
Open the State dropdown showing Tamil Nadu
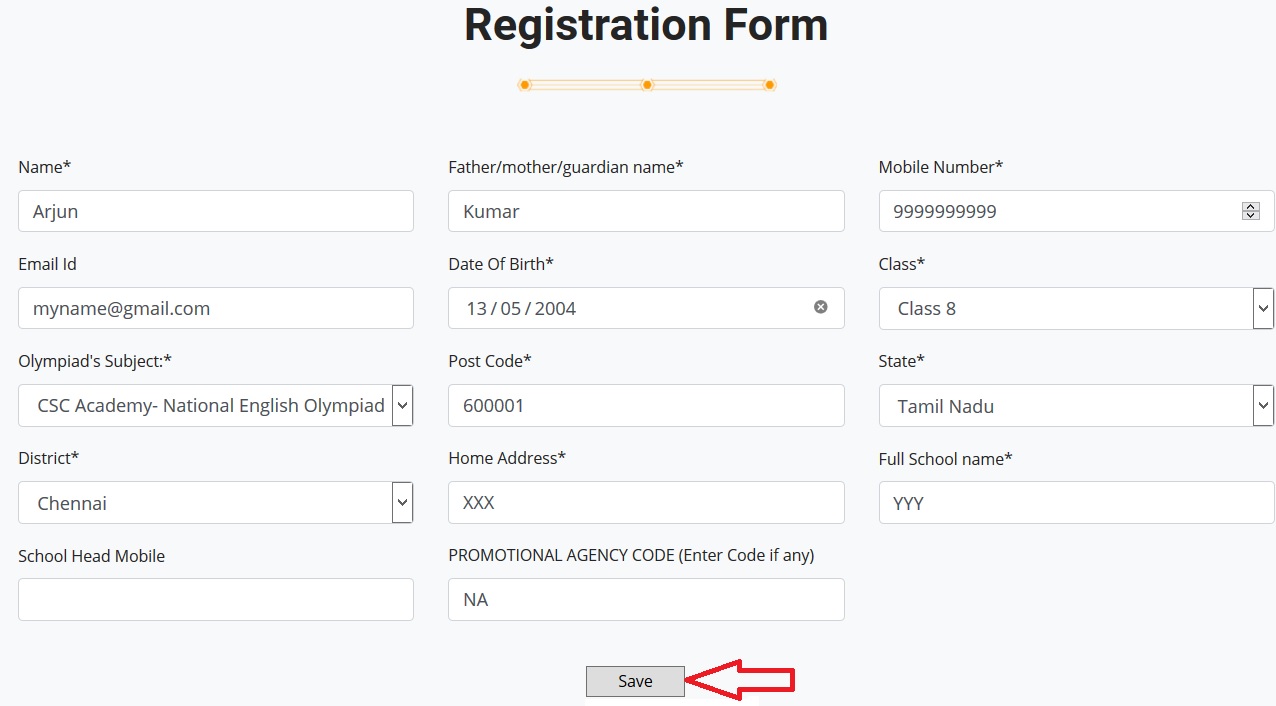(x=1263, y=406)
